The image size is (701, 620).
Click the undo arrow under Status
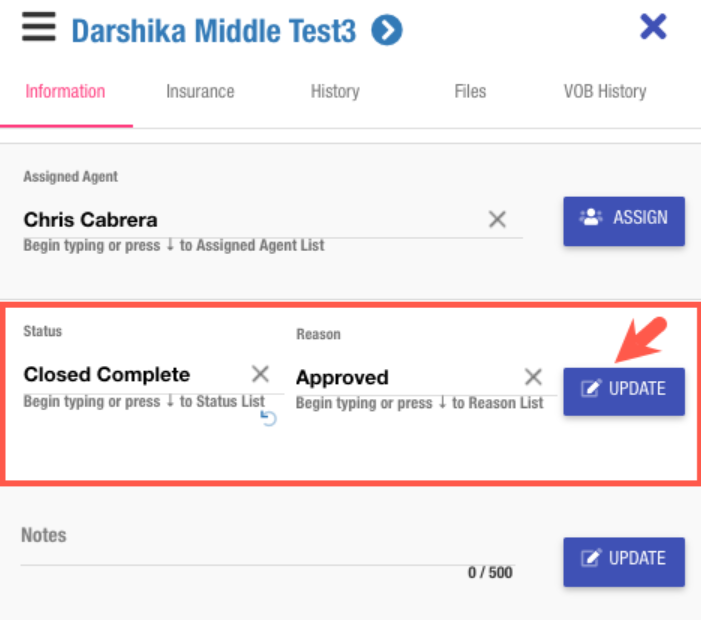(268, 419)
